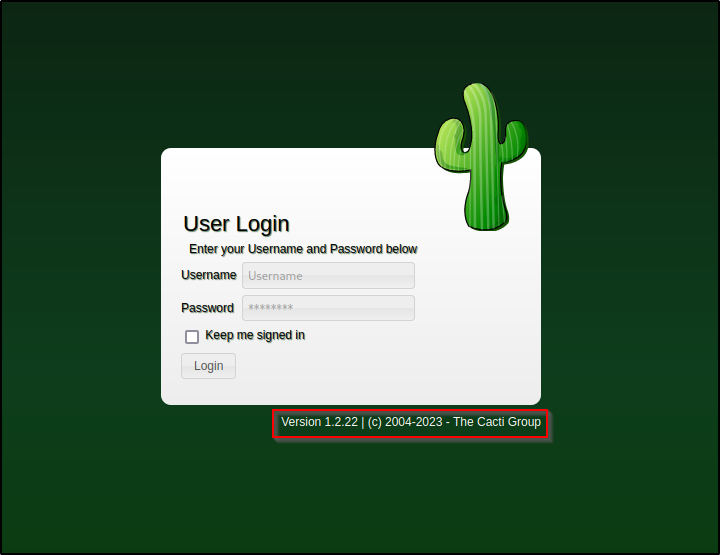Click the Login button

[208, 366]
